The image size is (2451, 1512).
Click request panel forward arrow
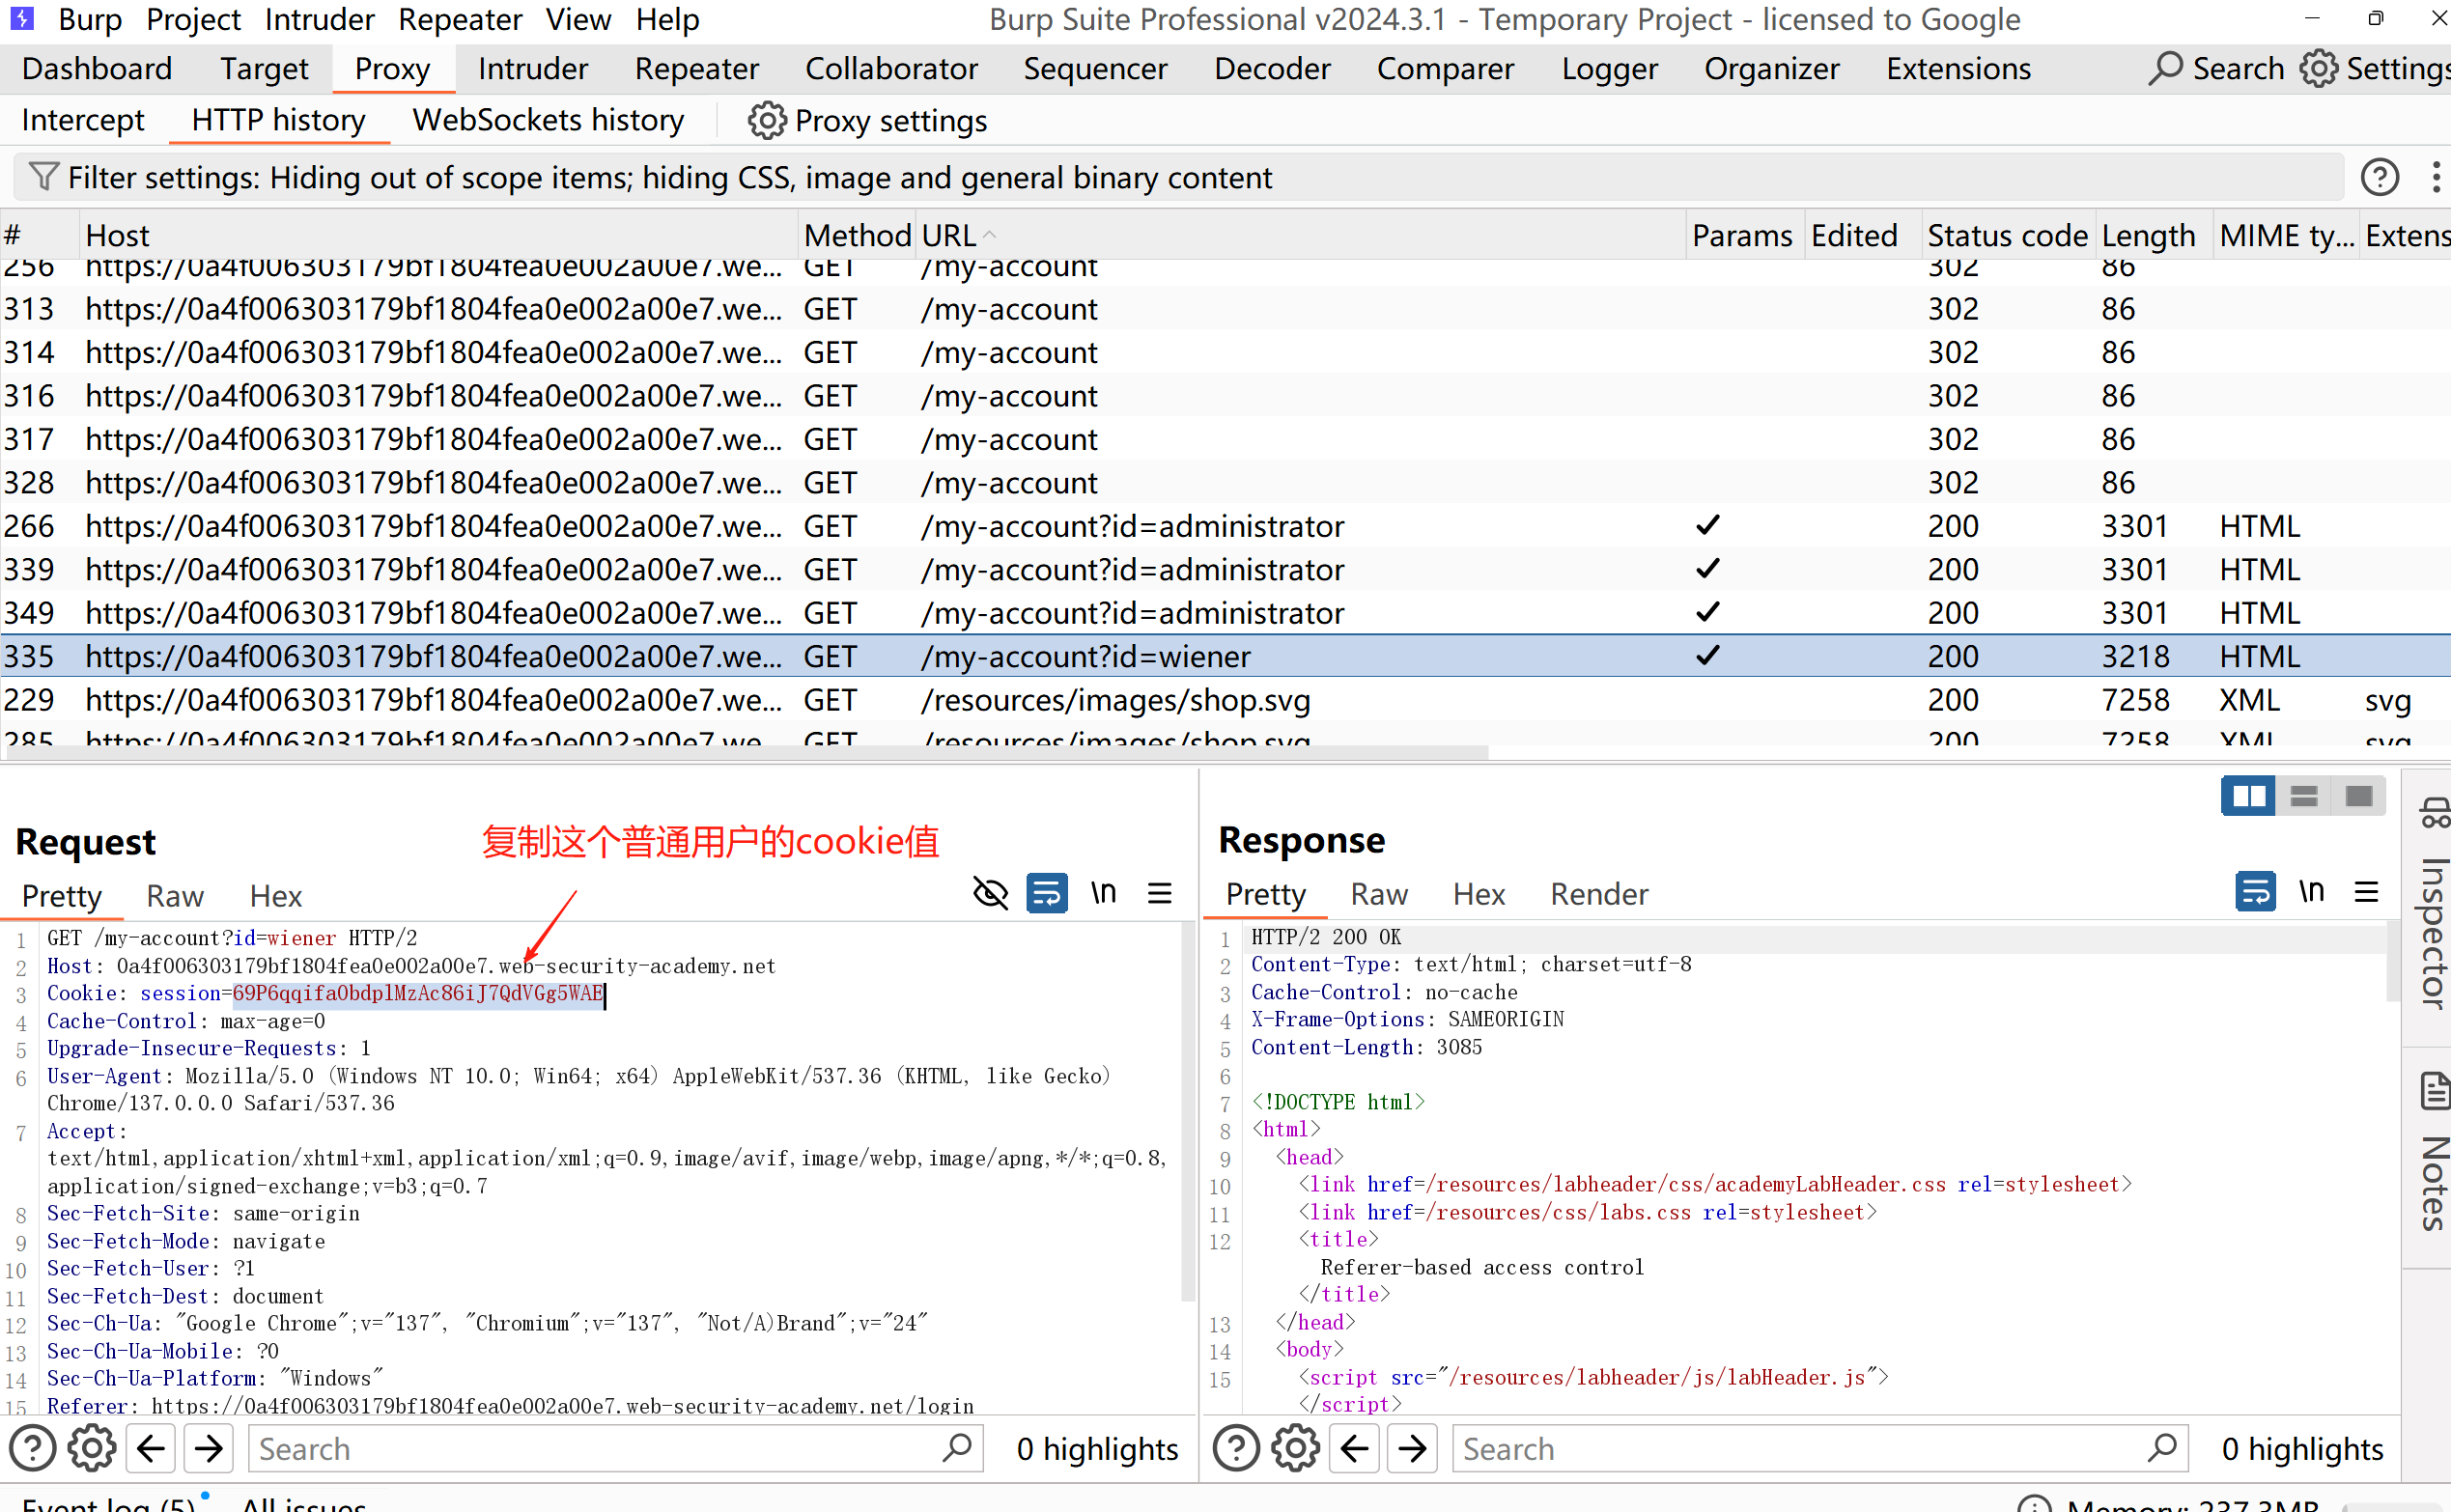click(209, 1448)
